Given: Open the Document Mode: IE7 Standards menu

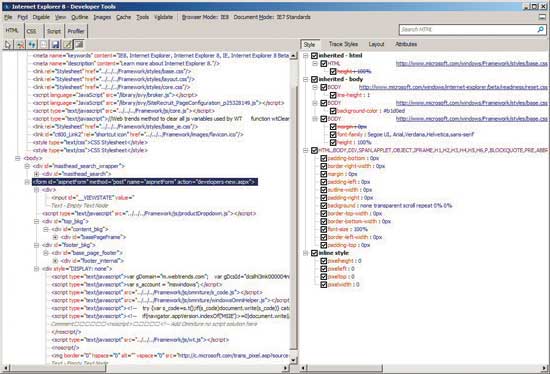Looking at the screenshot, I should tap(272, 17).
